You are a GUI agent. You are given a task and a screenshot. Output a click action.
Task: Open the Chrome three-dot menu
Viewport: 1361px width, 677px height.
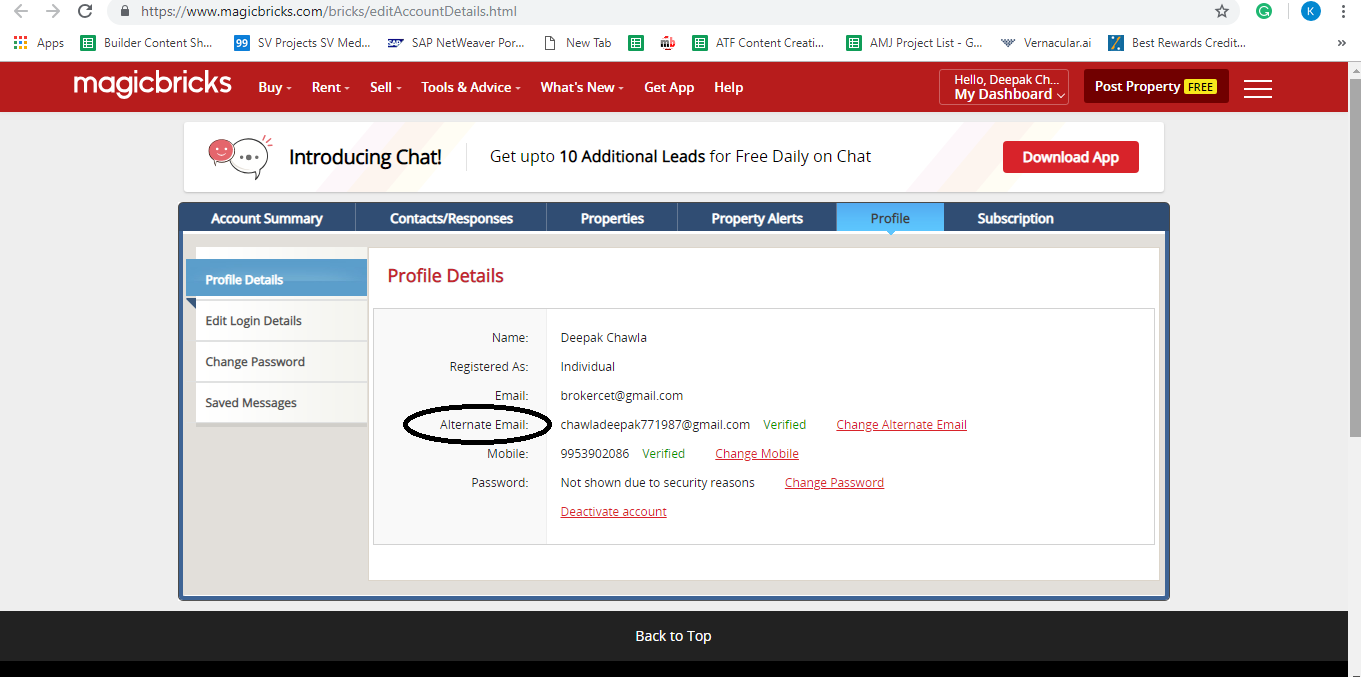(1344, 12)
